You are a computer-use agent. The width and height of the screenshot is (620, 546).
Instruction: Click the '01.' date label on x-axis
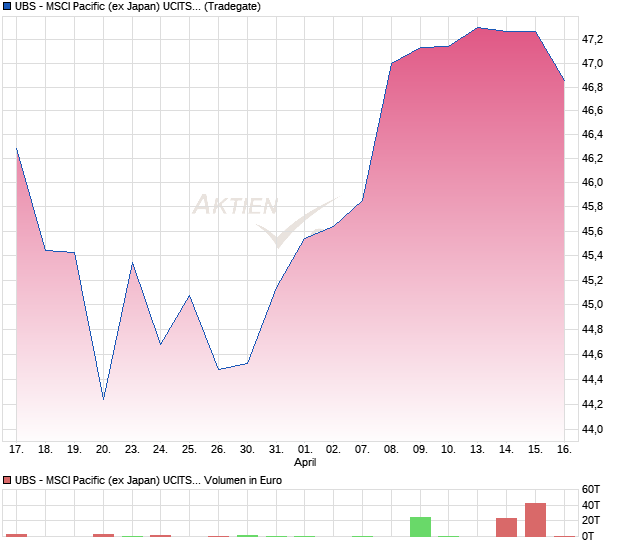tap(305, 450)
